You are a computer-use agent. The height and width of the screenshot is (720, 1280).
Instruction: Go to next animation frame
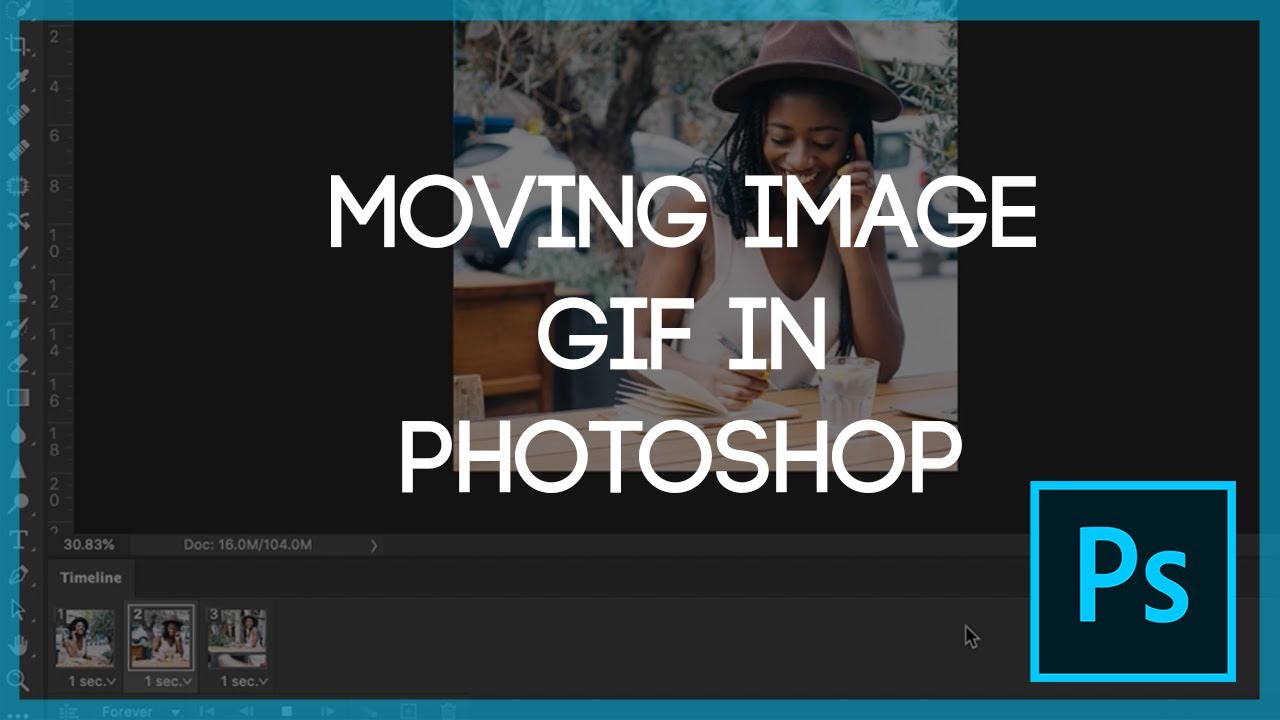[327, 711]
